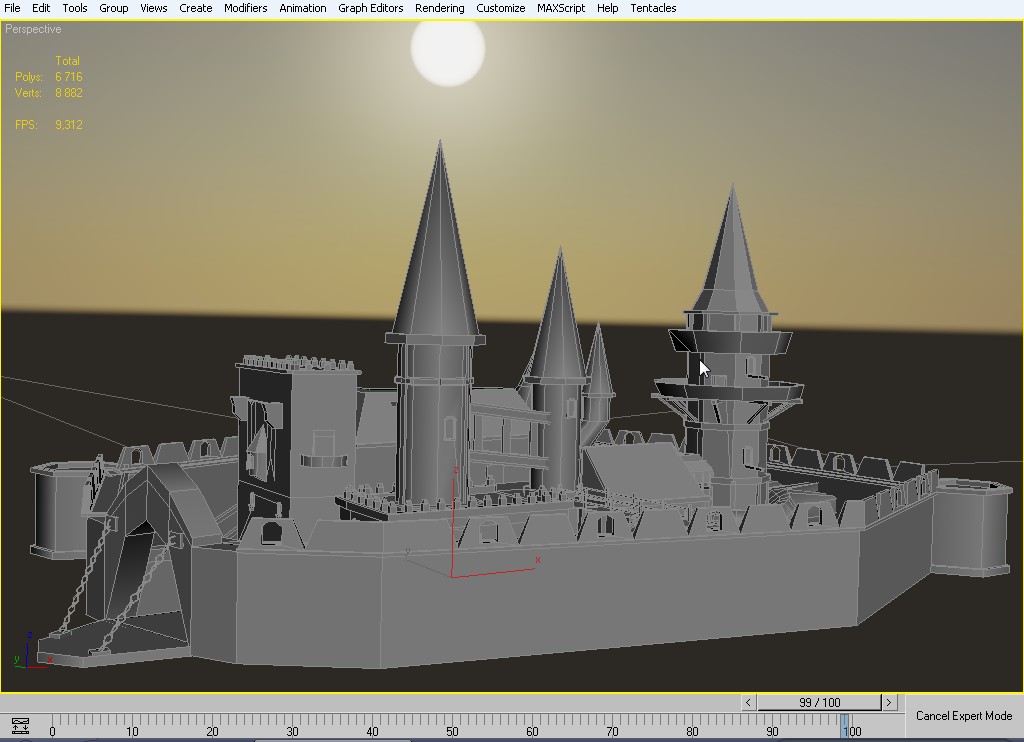Open the MAXScript menu
Screen dimensions: 1024x742
pyautogui.click(x=560, y=8)
